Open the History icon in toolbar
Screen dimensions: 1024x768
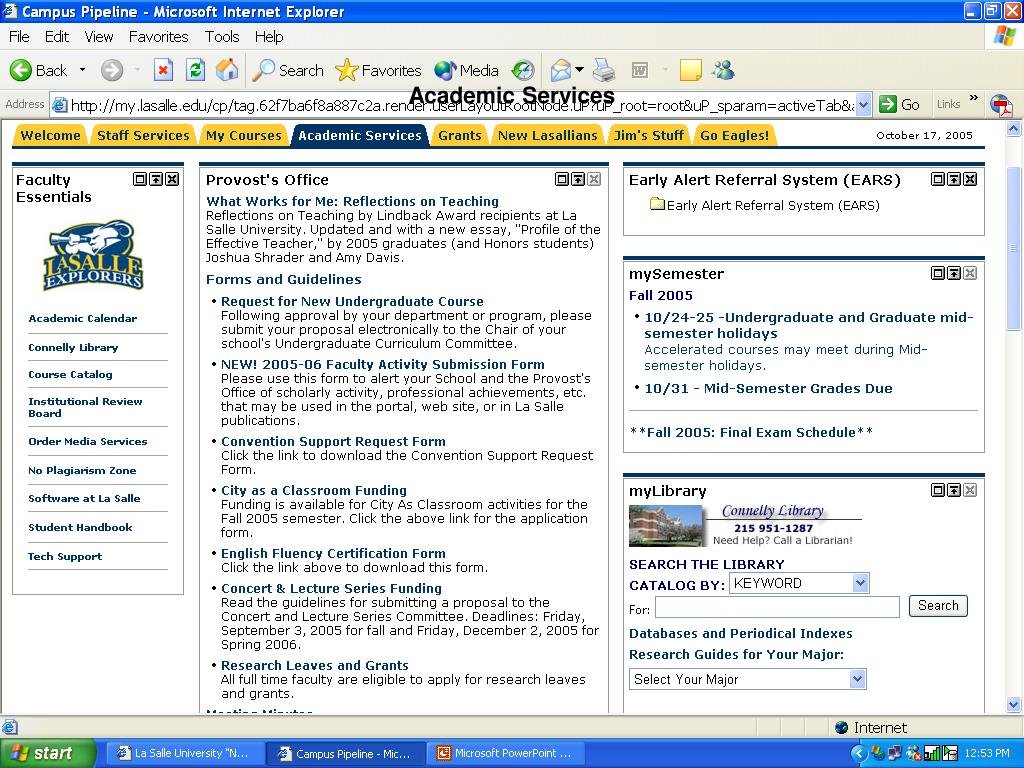click(x=522, y=70)
